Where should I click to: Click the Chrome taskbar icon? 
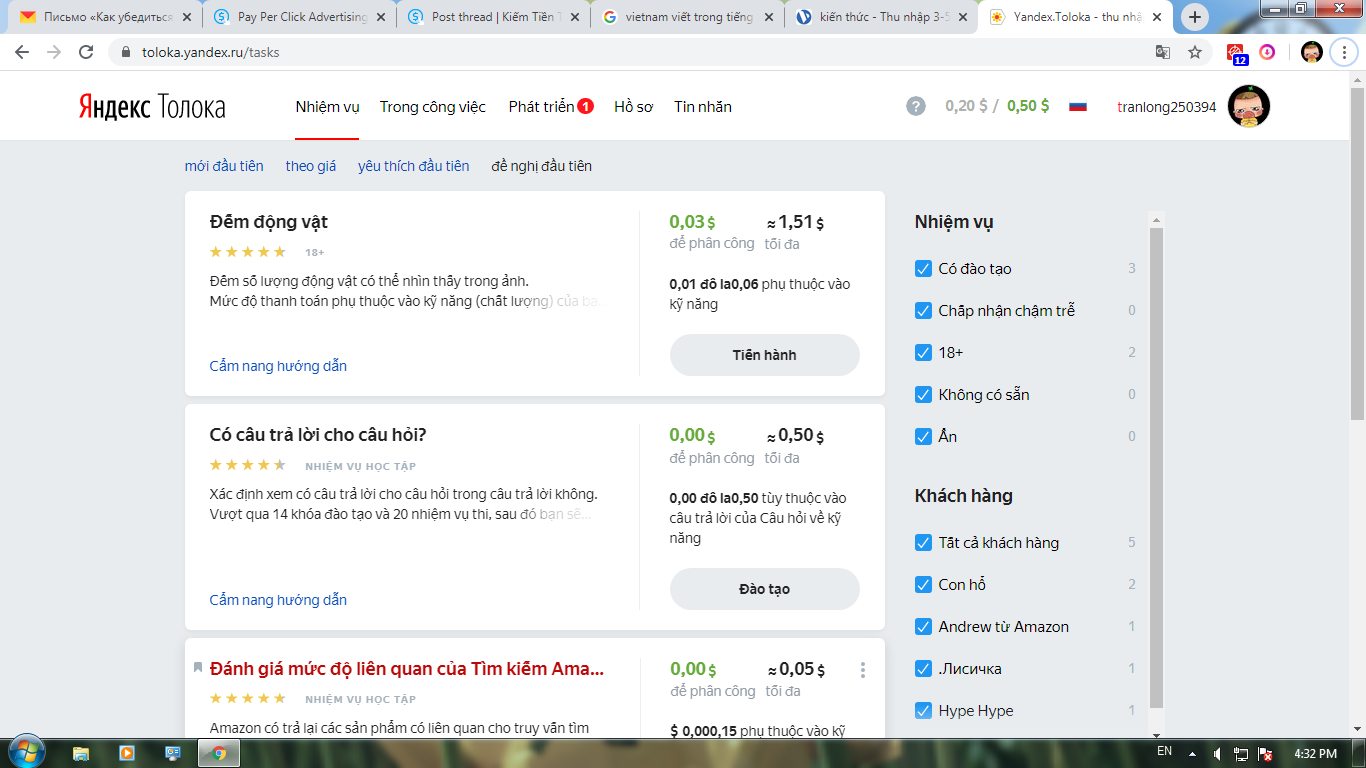(x=219, y=752)
